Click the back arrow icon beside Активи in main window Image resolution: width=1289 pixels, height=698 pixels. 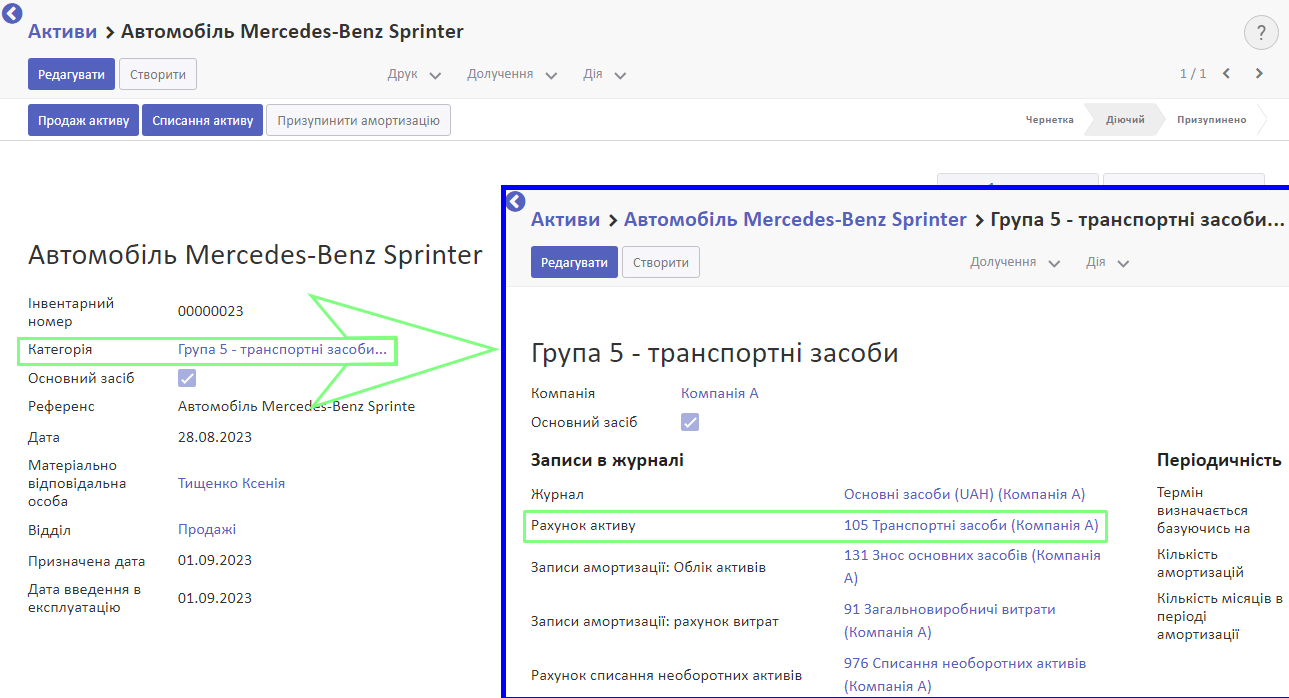click(x=13, y=13)
